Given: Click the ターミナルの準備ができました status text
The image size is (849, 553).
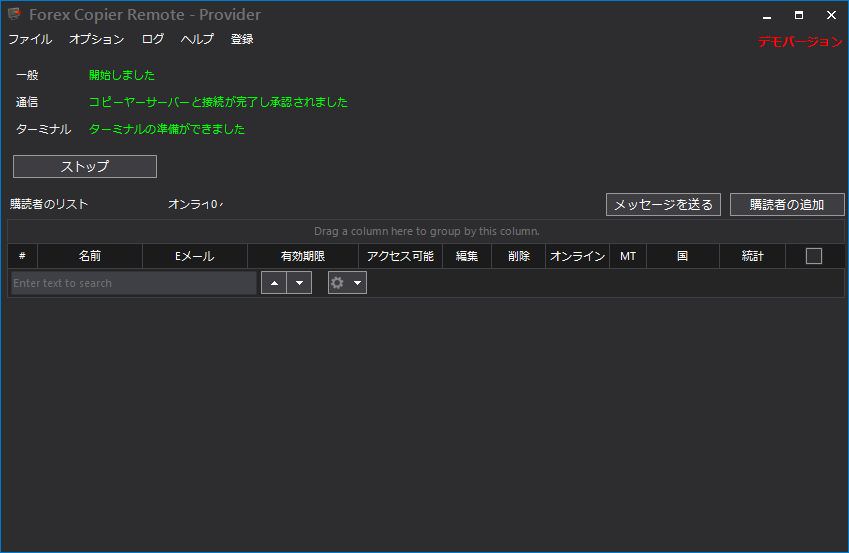Looking at the screenshot, I should pos(167,129).
